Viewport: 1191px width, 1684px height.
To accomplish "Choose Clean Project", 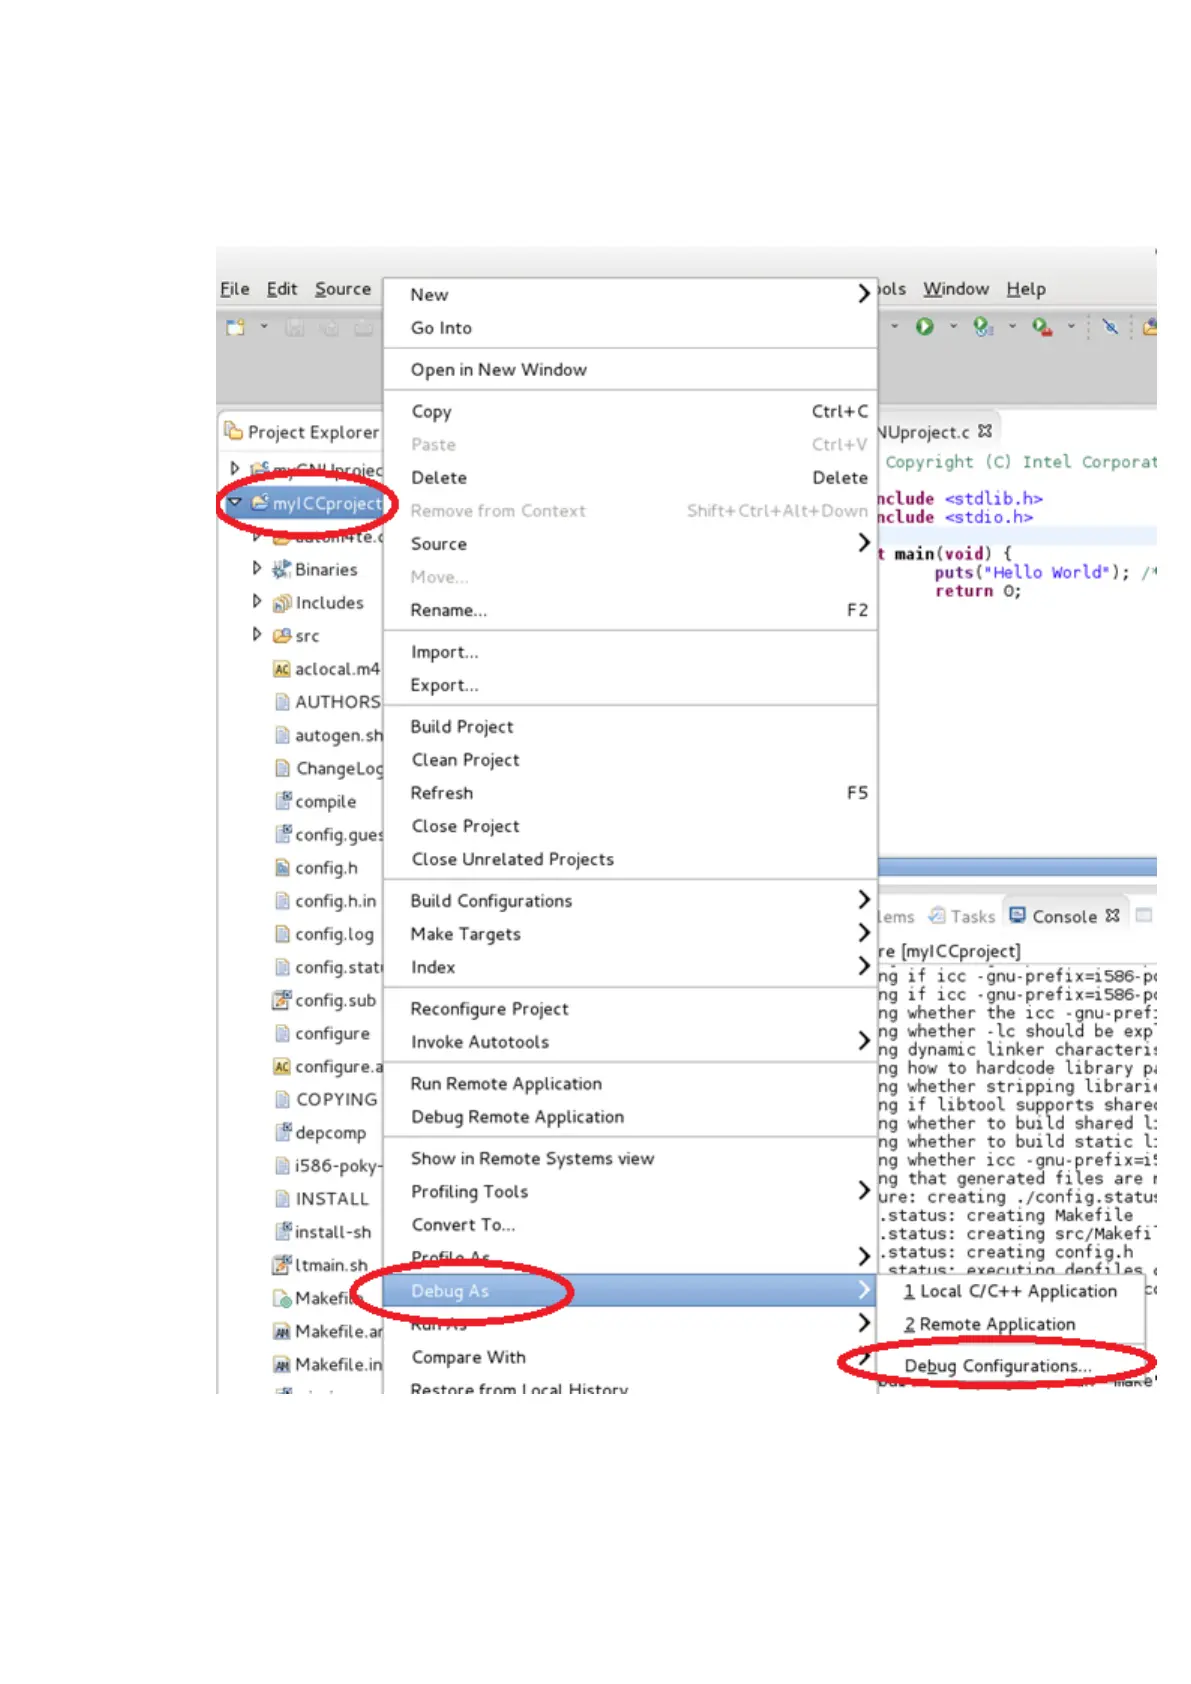I will (x=630, y=760).
